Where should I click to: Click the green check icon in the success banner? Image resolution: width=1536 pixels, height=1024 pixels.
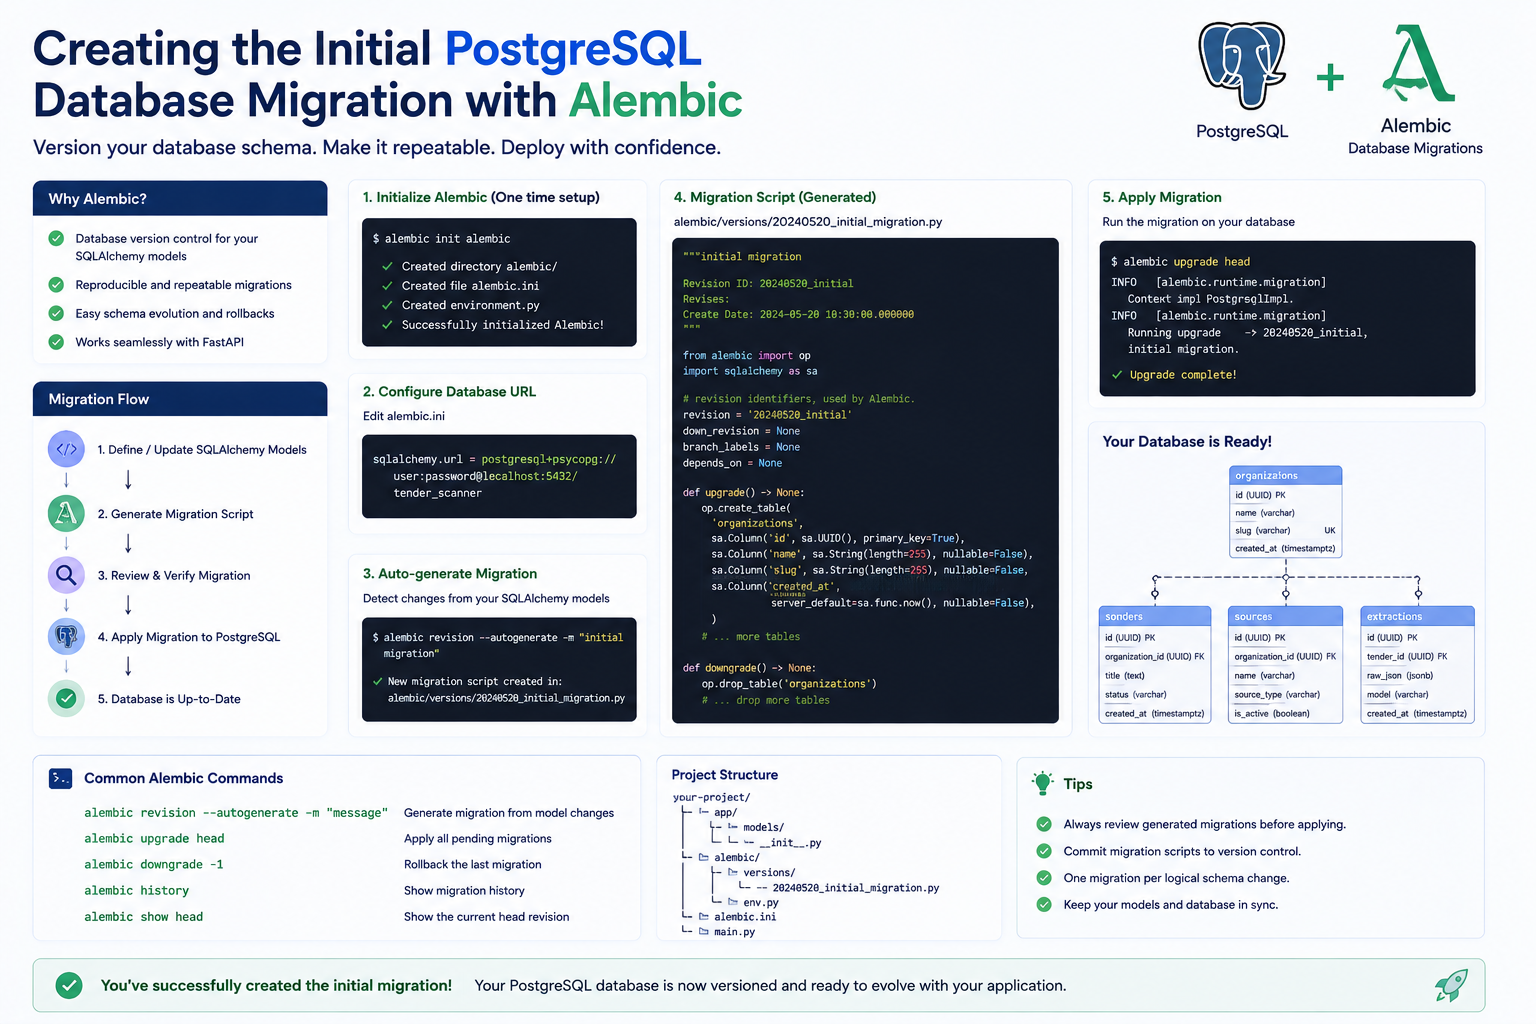point(69,985)
